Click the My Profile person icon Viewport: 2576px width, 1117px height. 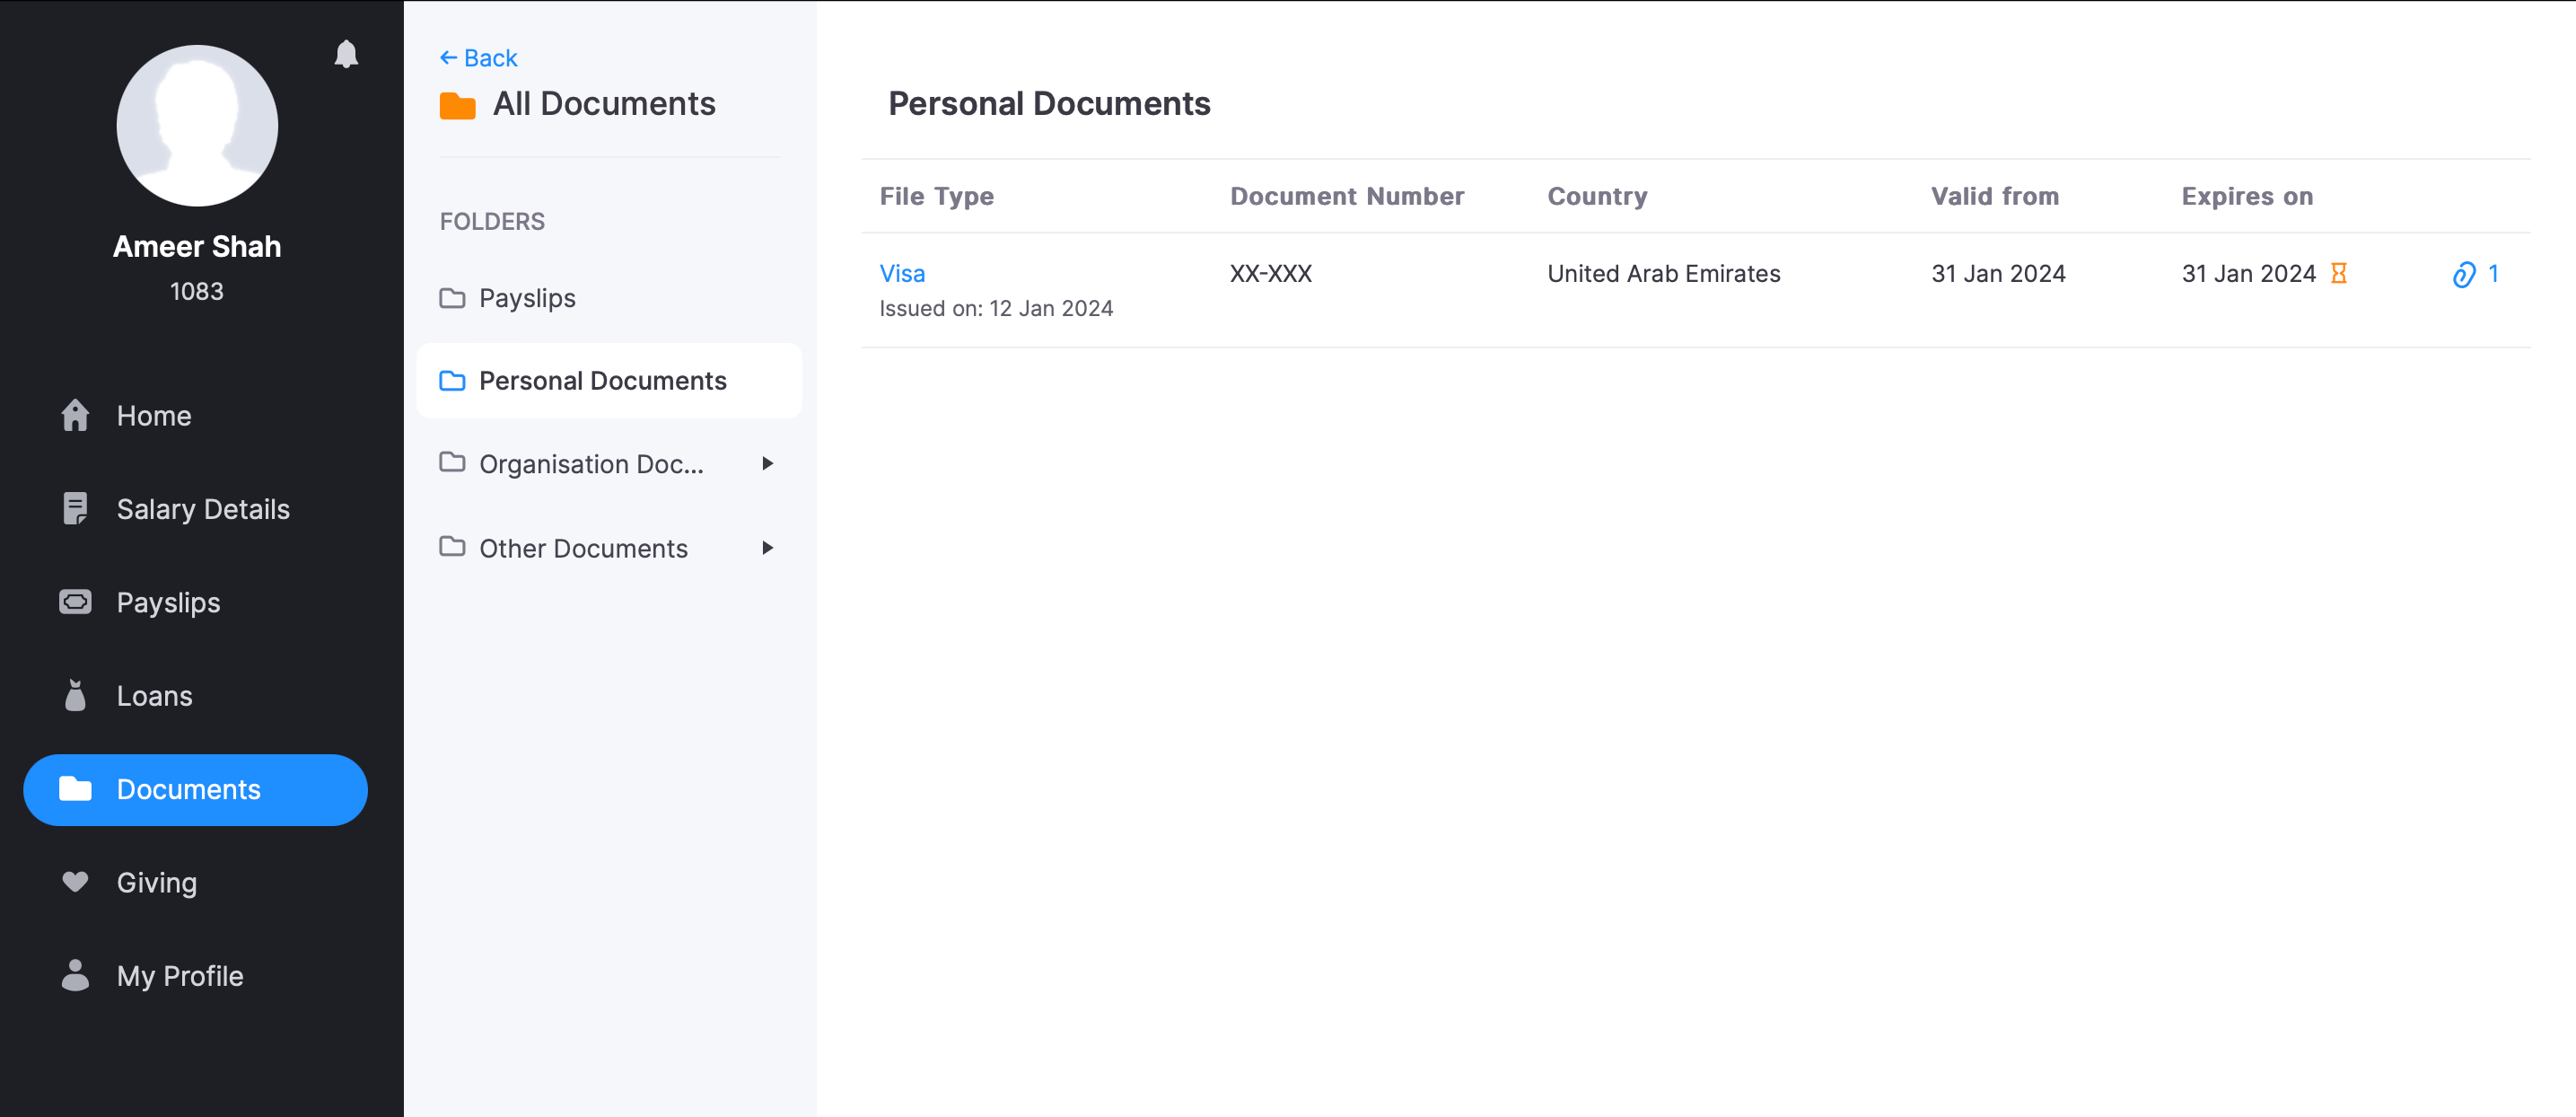pos(75,975)
